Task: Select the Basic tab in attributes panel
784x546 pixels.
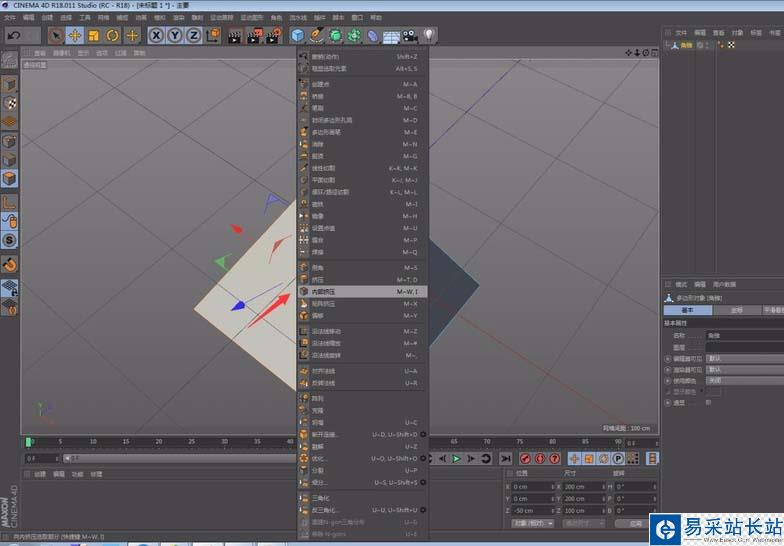Action: pyautogui.click(x=688, y=310)
